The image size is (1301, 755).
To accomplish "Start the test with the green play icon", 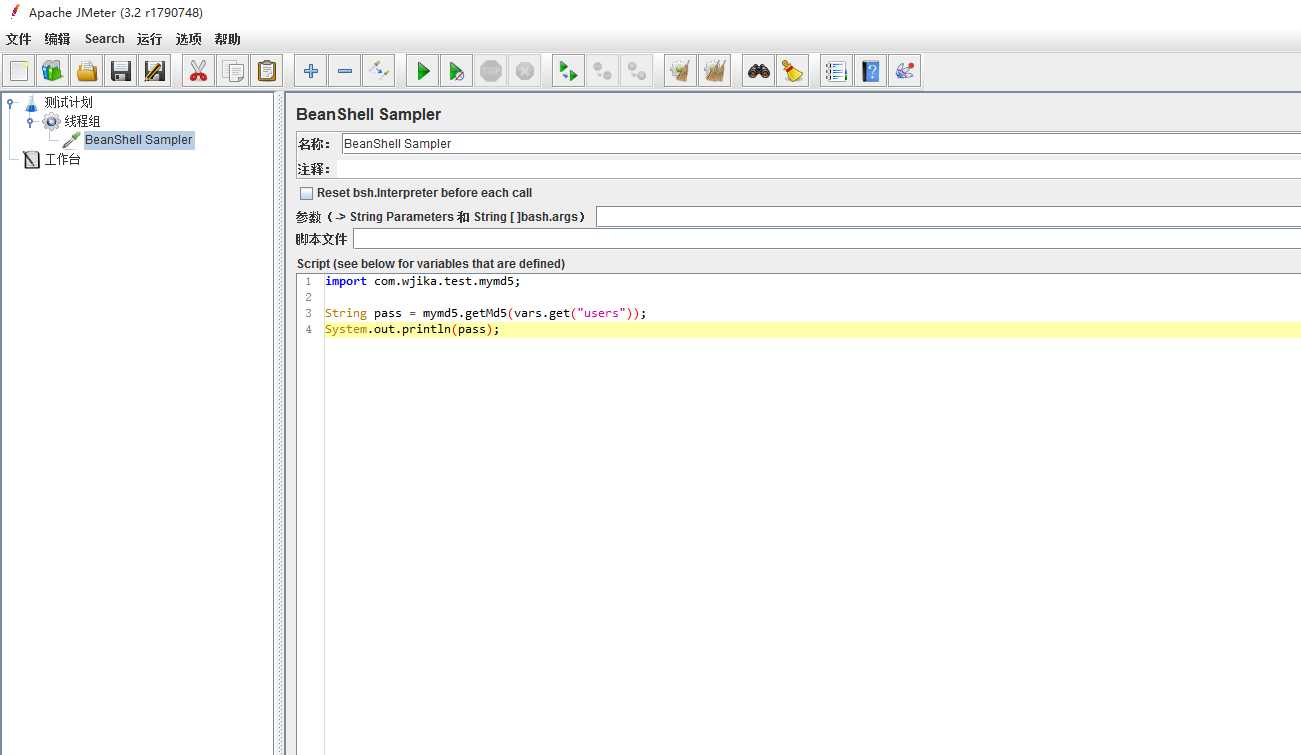I will point(423,71).
